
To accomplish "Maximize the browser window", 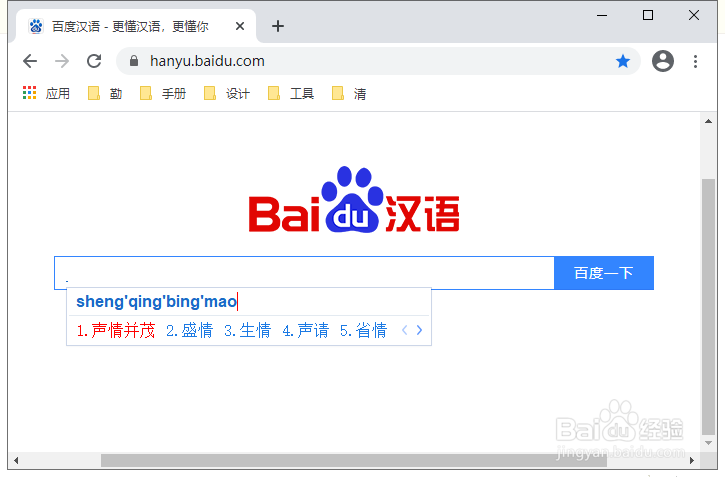I will pos(648,15).
